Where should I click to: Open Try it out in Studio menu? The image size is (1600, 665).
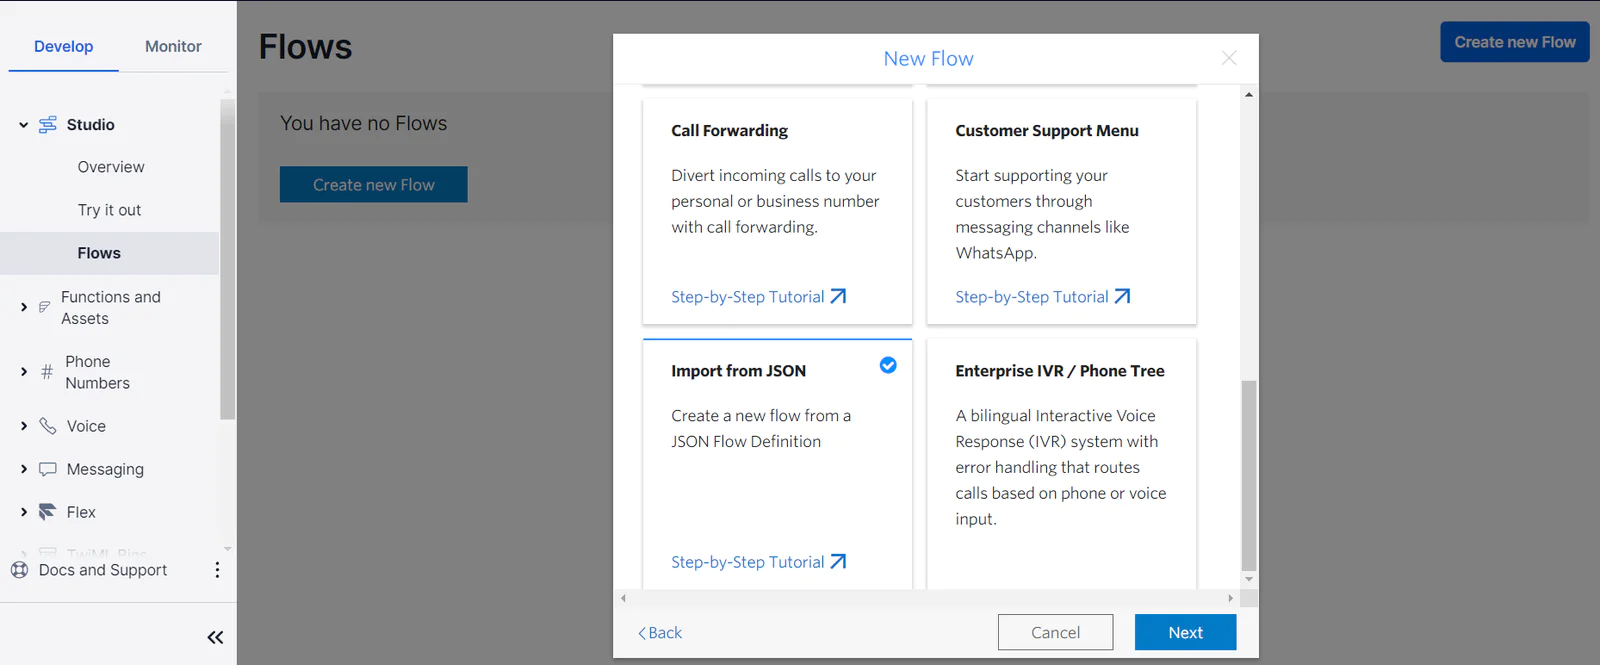tap(109, 210)
